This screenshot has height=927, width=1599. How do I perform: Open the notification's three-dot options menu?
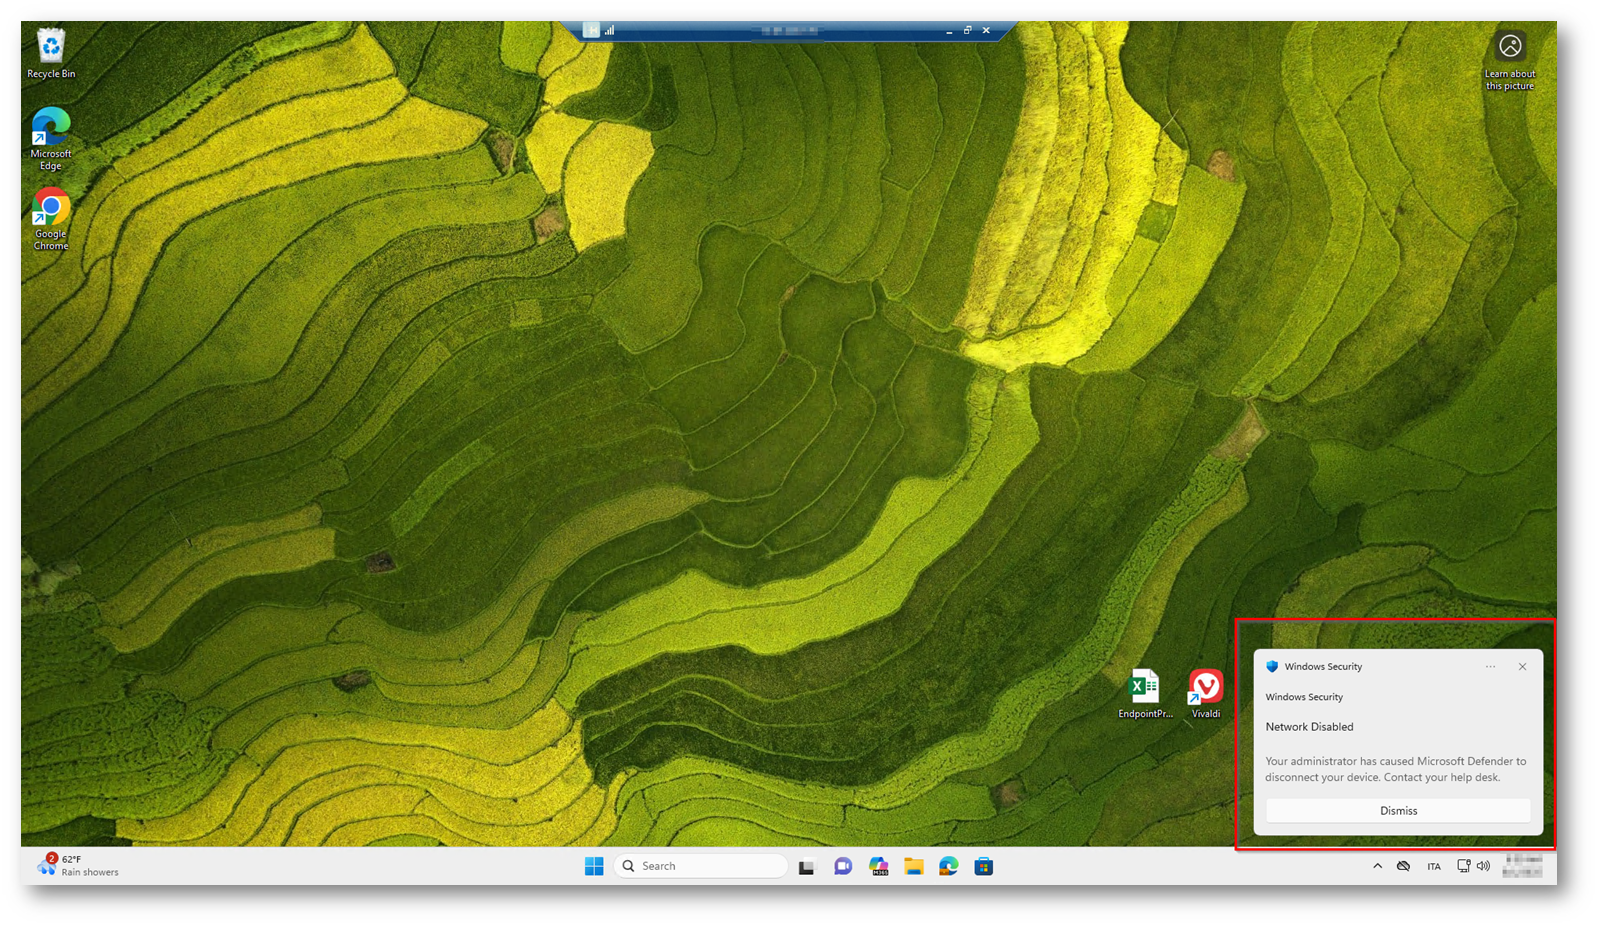click(1490, 667)
